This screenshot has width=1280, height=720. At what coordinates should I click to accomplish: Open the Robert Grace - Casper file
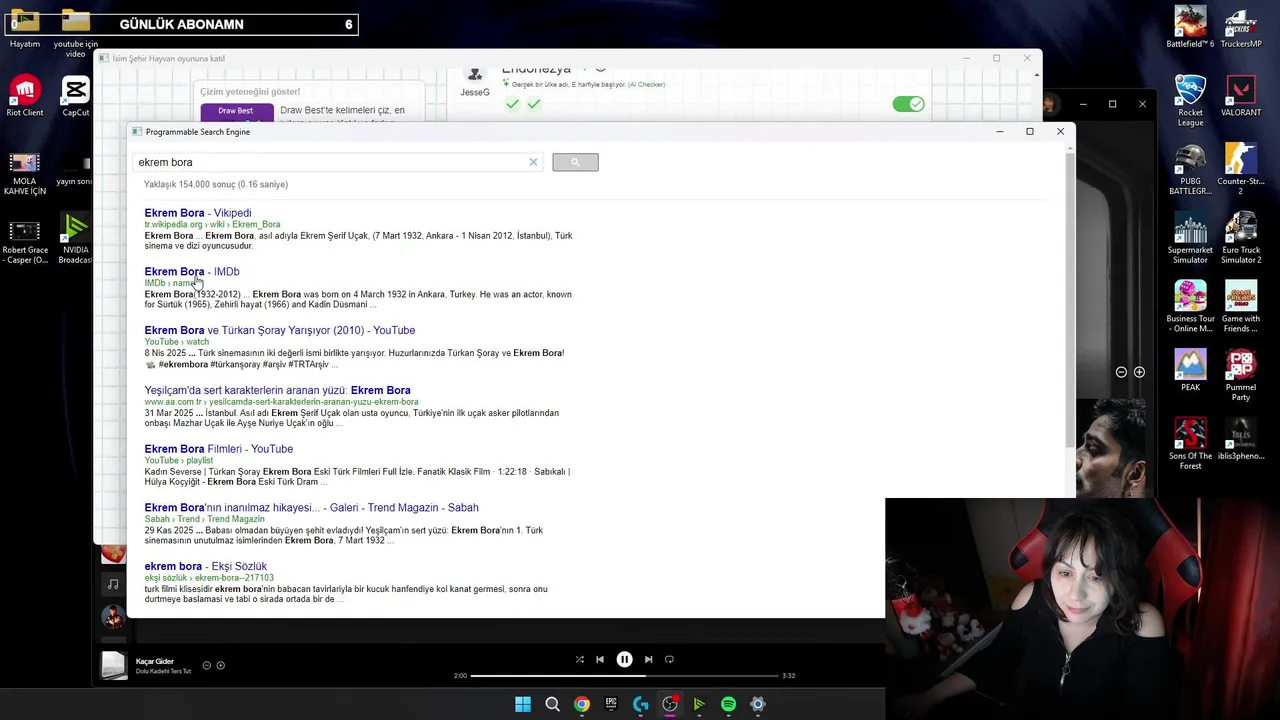[x=24, y=243]
